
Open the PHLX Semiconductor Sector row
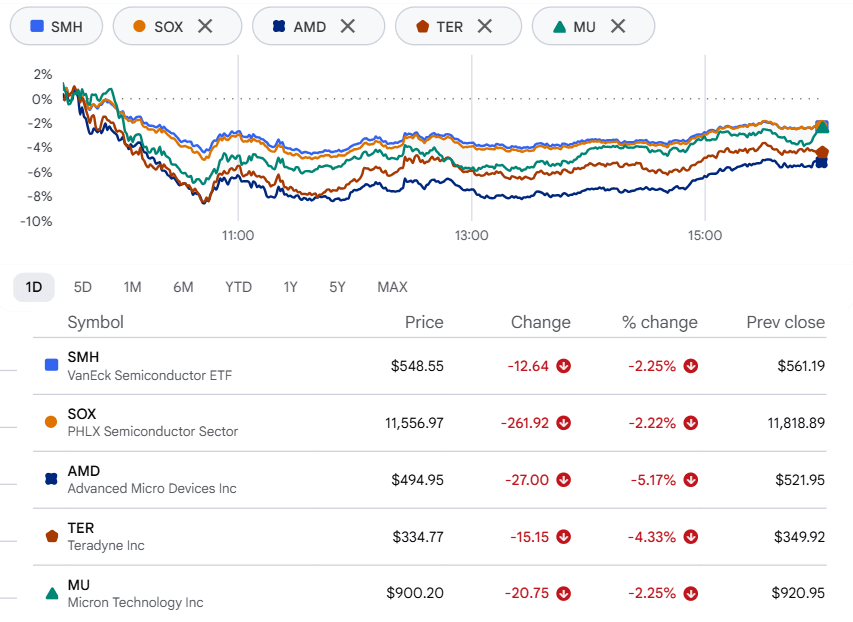pos(430,423)
